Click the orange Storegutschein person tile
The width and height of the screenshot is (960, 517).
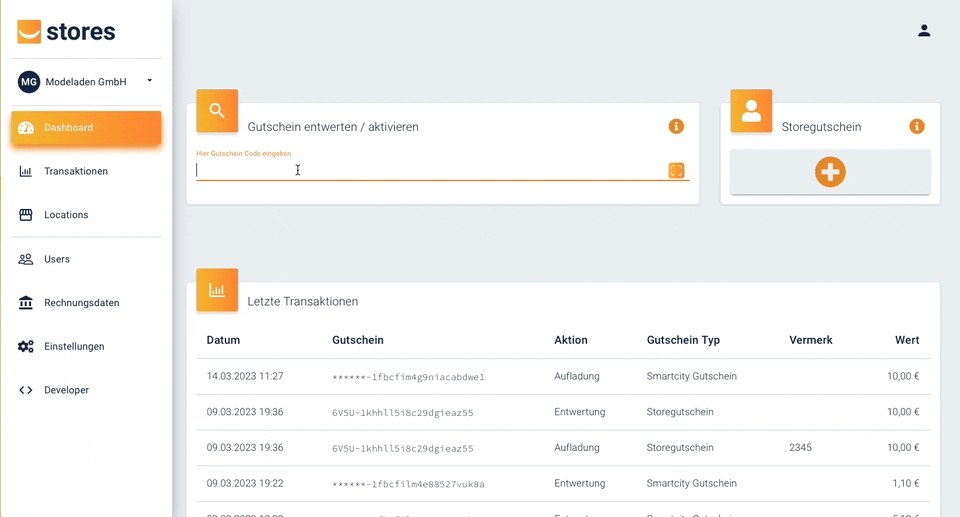coord(751,111)
